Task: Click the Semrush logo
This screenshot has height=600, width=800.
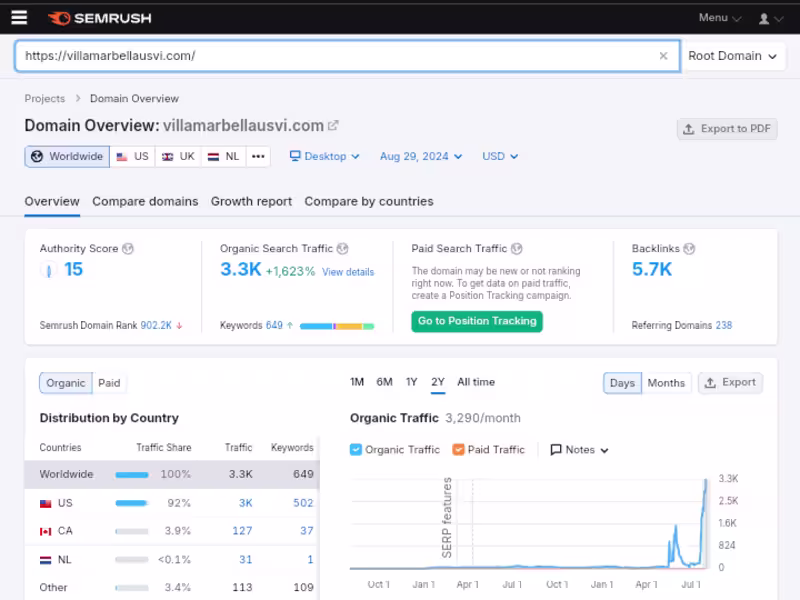Action: coord(99,18)
